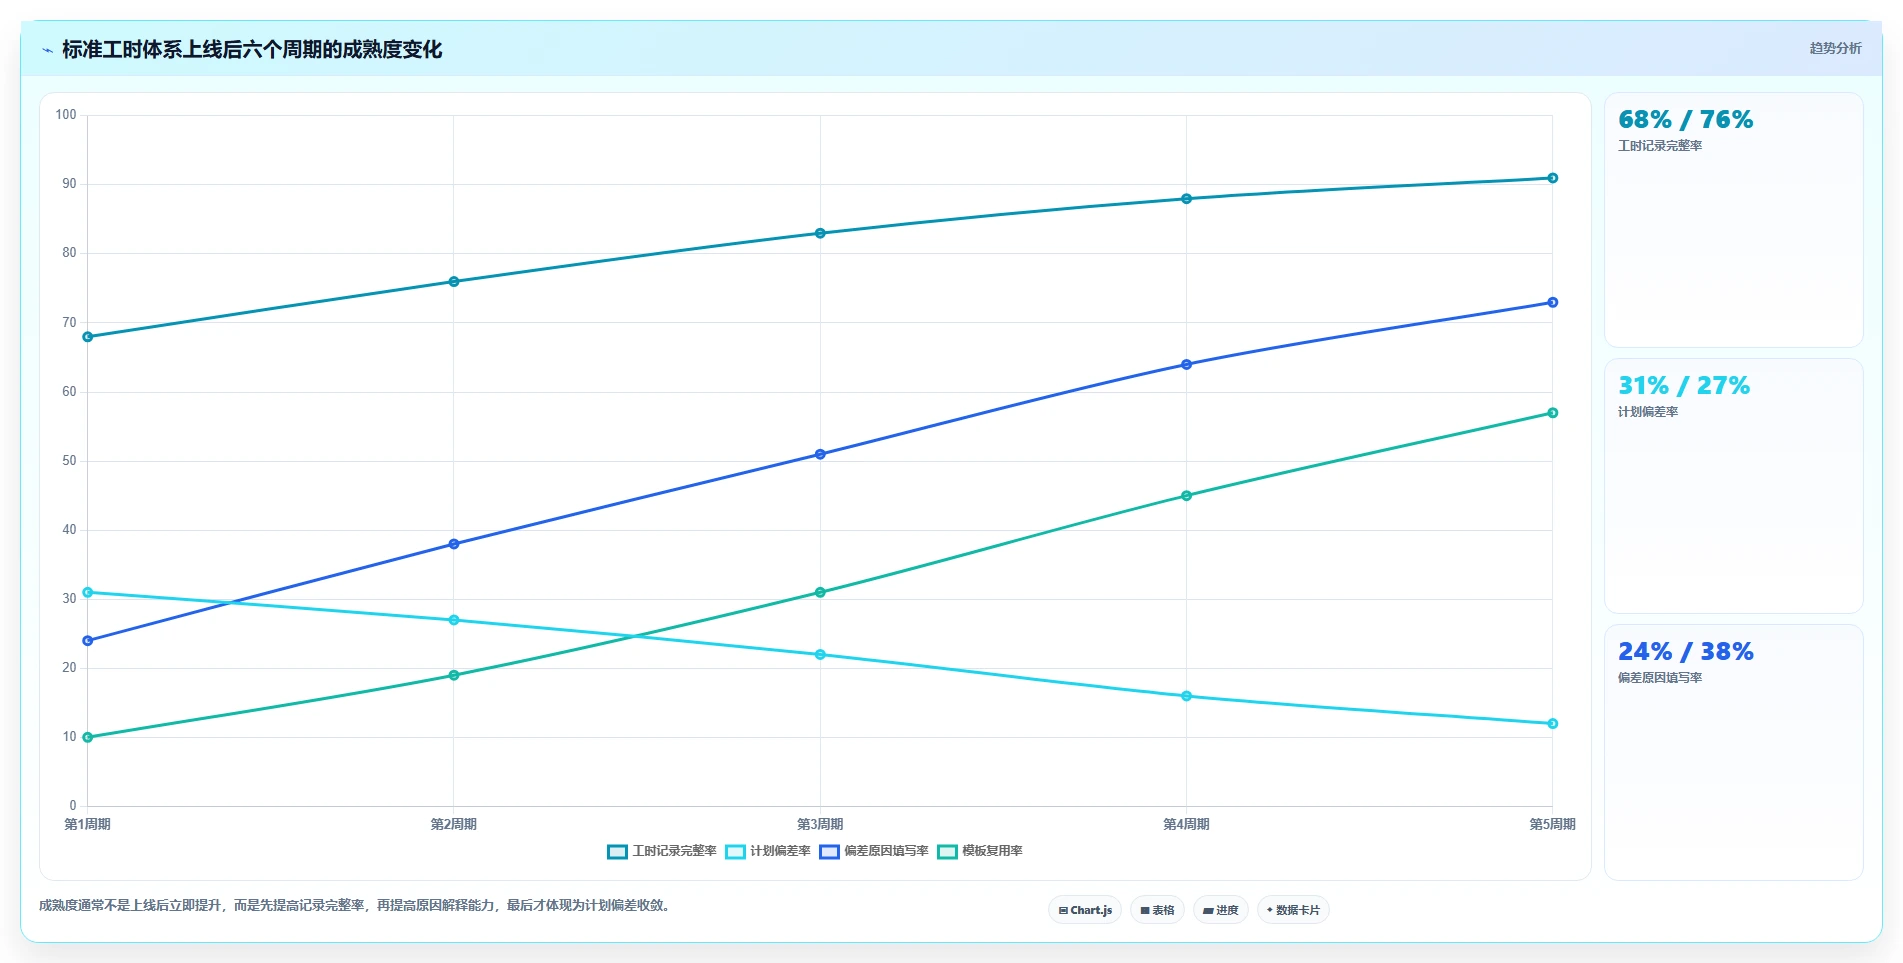The height and width of the screenshot is (963, 1903).
Task: Click the 第5周期 x-axis label
Action: [x=1552, y=824]
